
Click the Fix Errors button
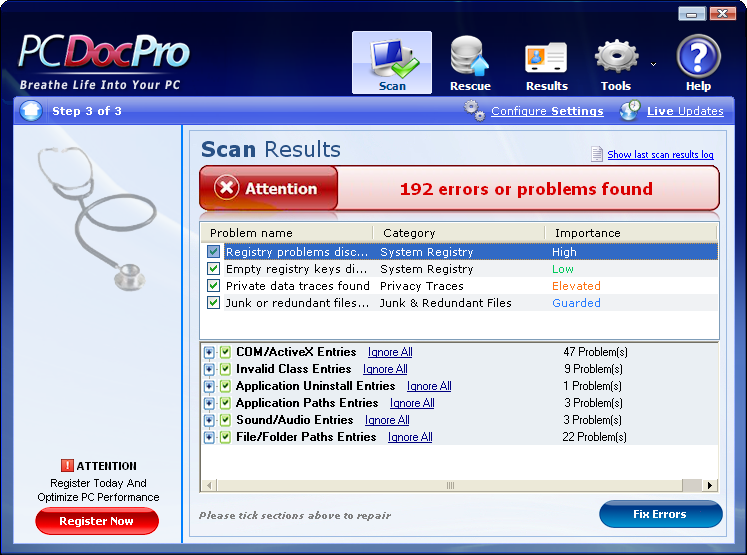click(660, 514)
